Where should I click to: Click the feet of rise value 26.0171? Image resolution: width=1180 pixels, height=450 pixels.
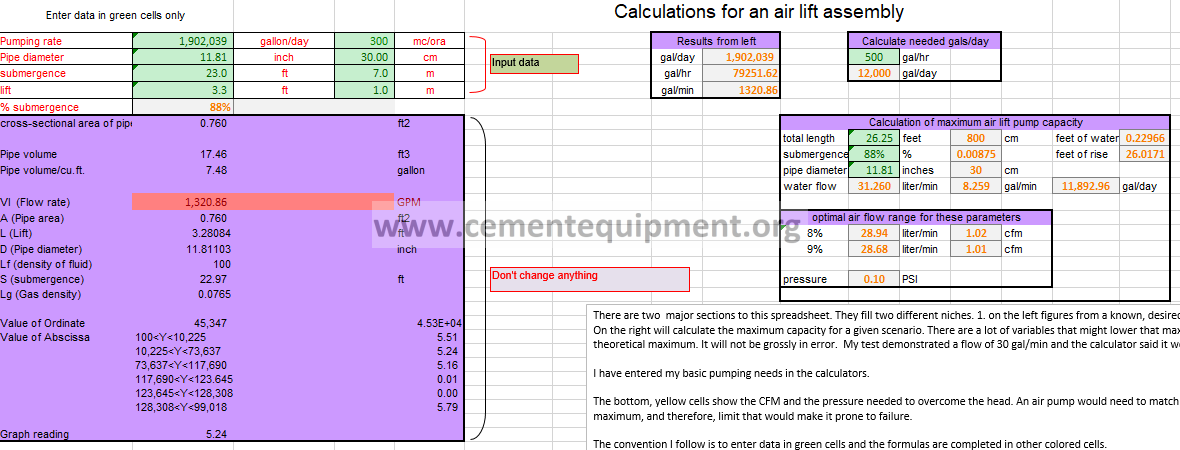[x=1146, y=154]
